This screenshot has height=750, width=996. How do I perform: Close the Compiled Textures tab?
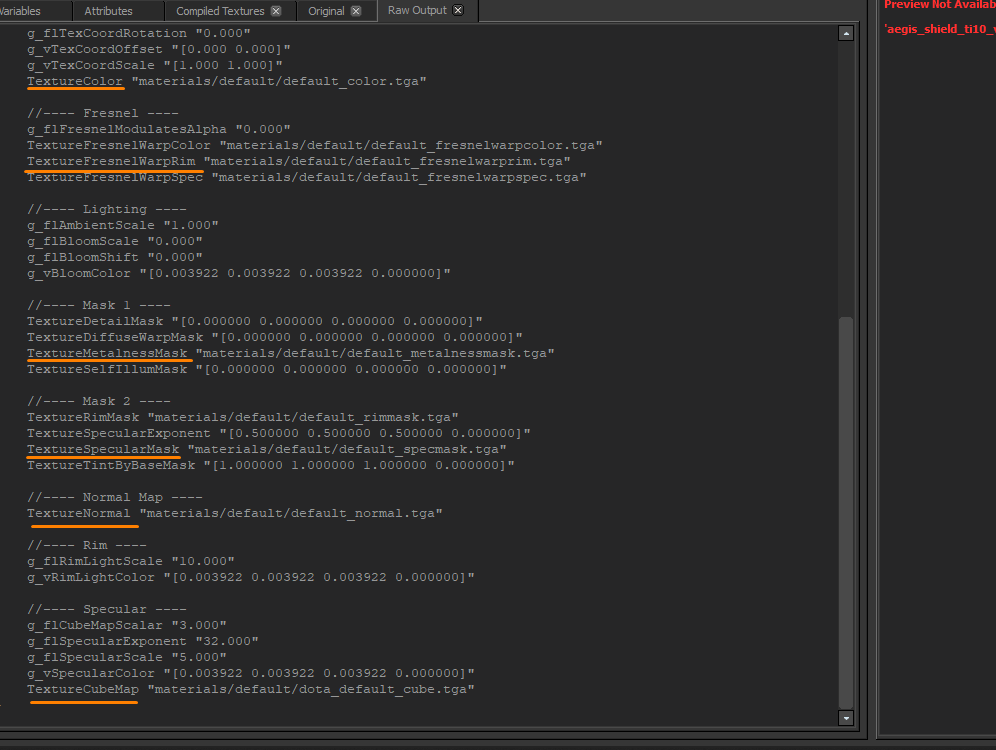click(x=276, y=11)
